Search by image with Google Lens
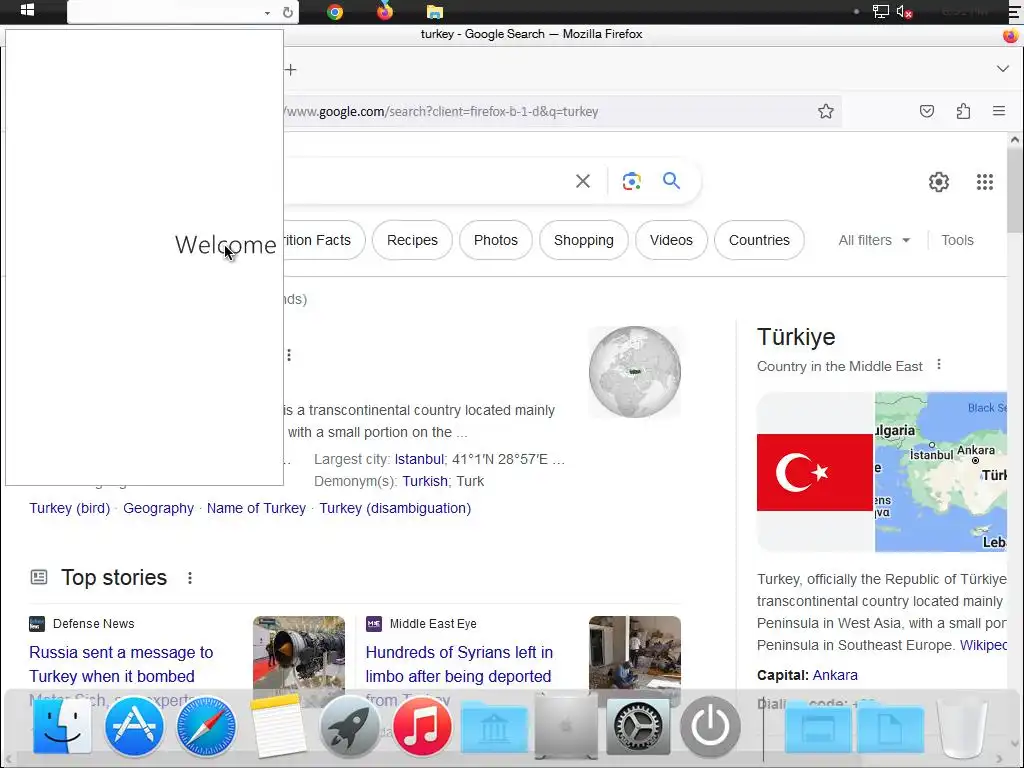 (x=632, y=181)
